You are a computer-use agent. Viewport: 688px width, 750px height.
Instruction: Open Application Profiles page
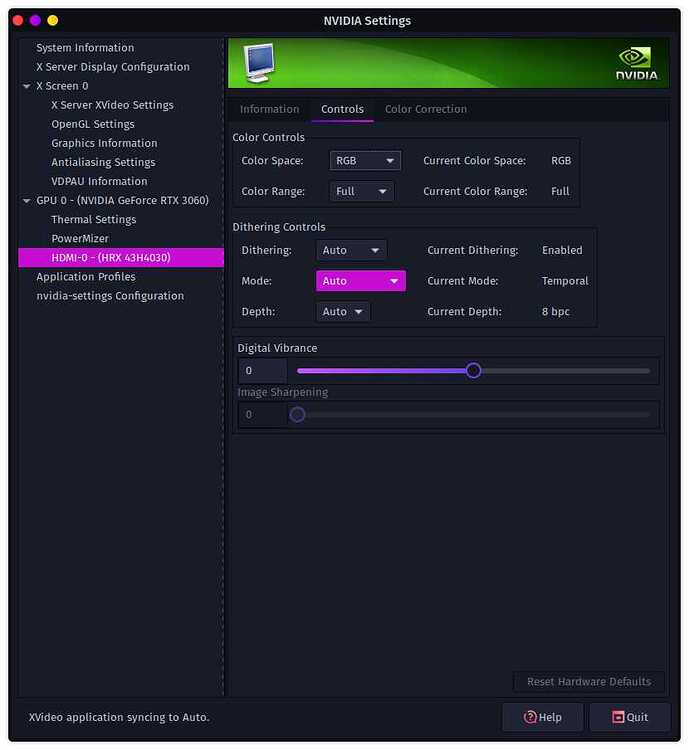point(86,277)
